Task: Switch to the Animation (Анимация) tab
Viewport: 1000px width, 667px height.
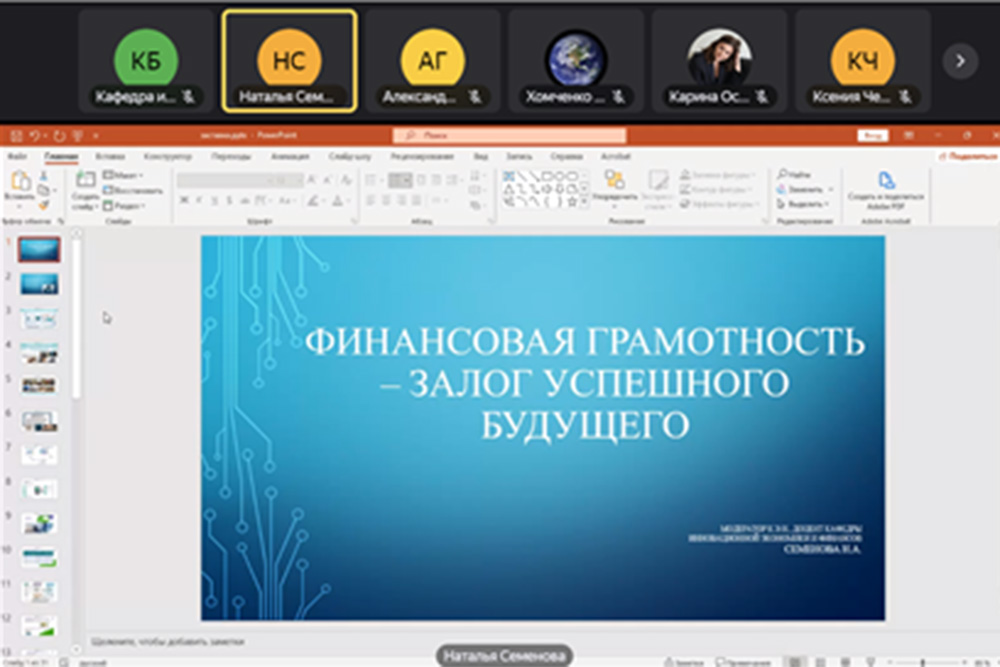Action: (289, 157)
